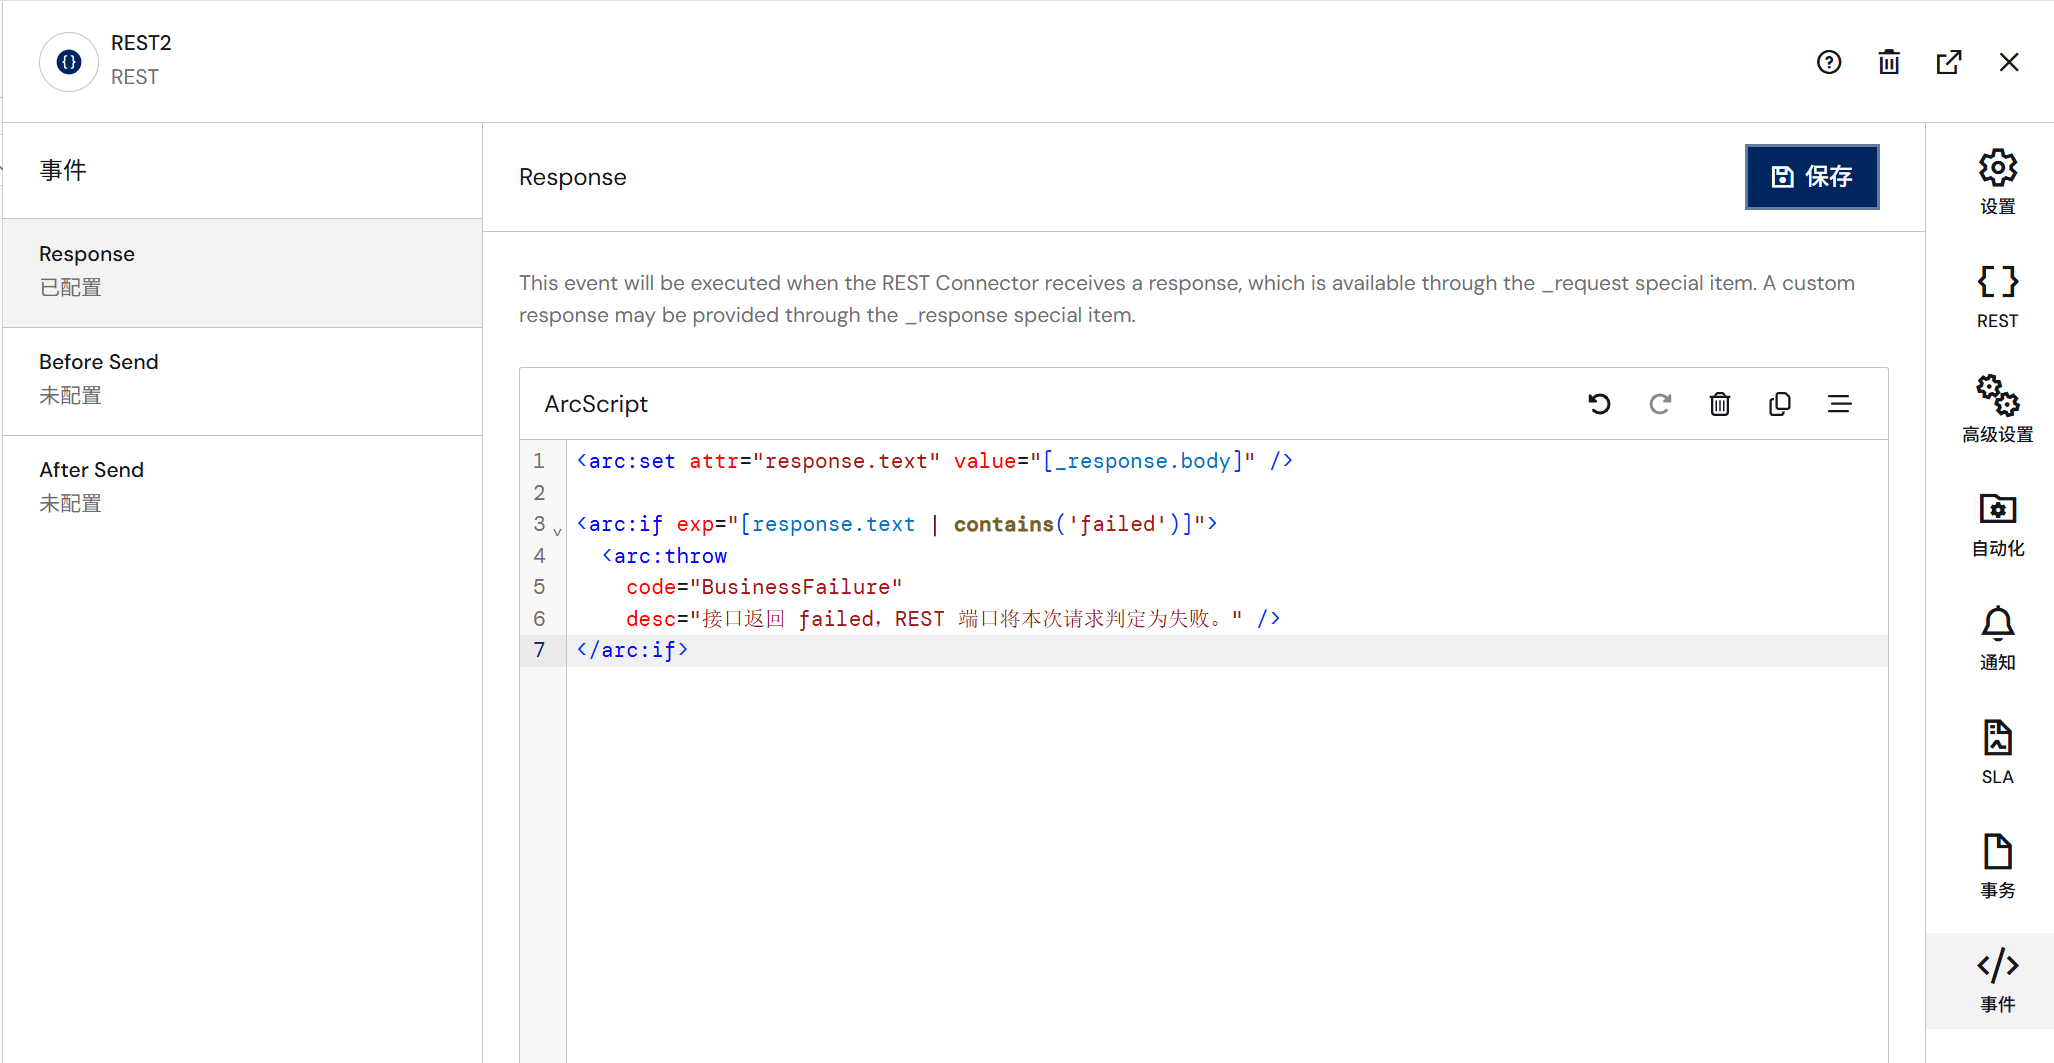Save the Response event script
This screenshot has width=2054, height=1063.
pos(1812,177)
